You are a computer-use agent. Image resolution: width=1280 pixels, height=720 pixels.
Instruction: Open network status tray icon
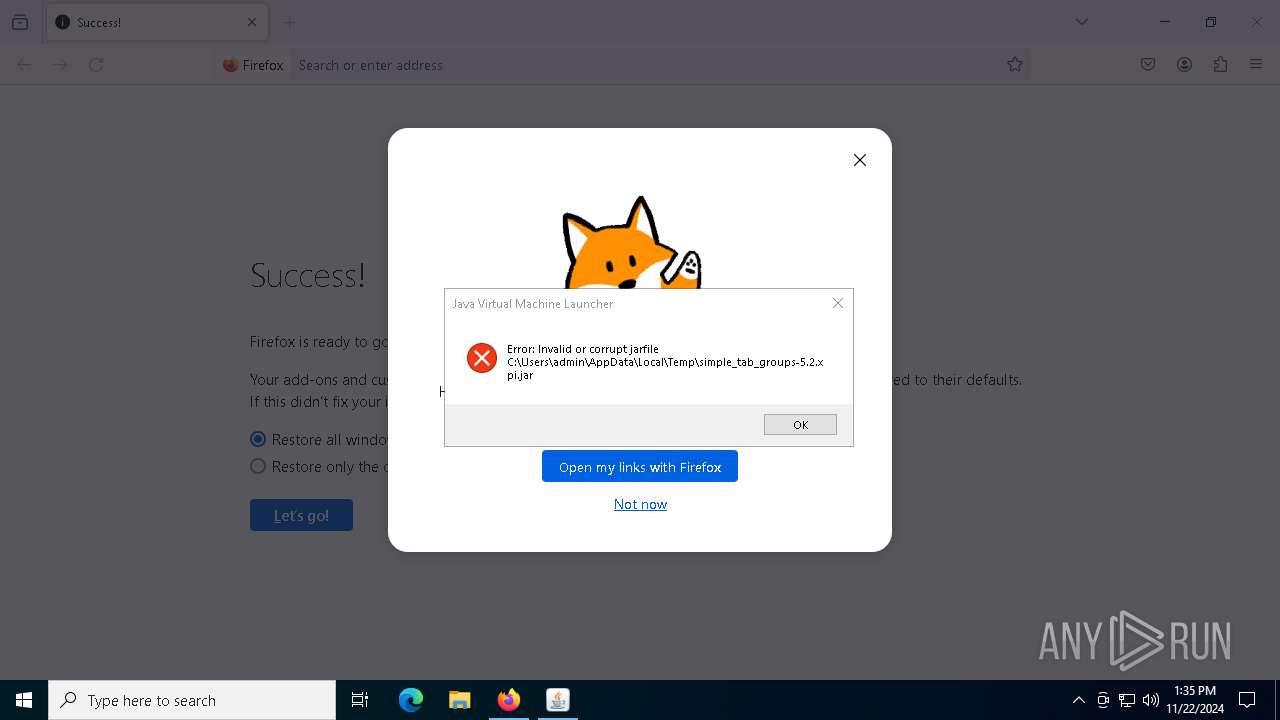(1127, 700)
